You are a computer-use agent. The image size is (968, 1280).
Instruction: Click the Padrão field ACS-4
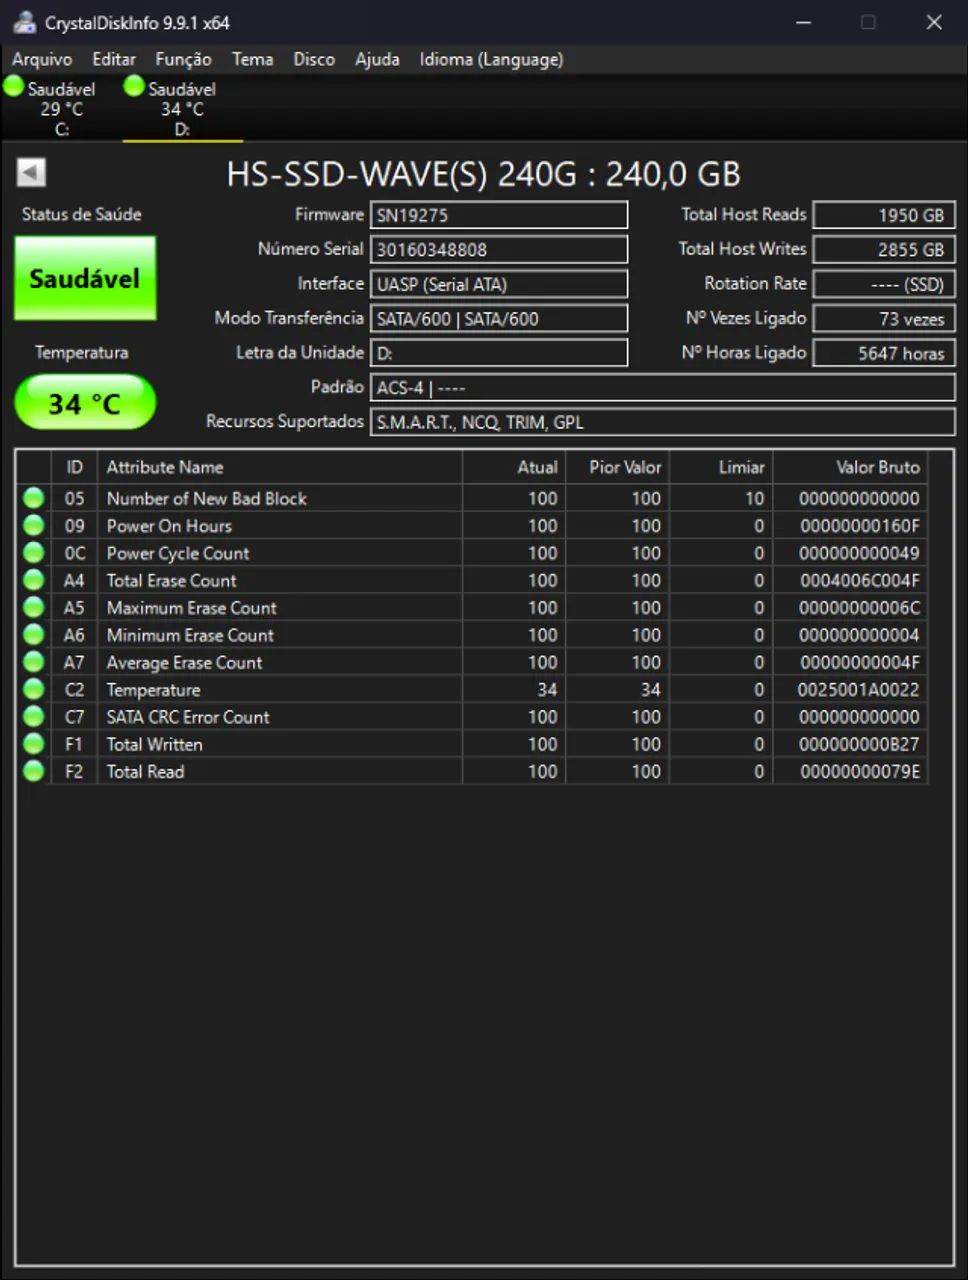click(x=663, y=387)
